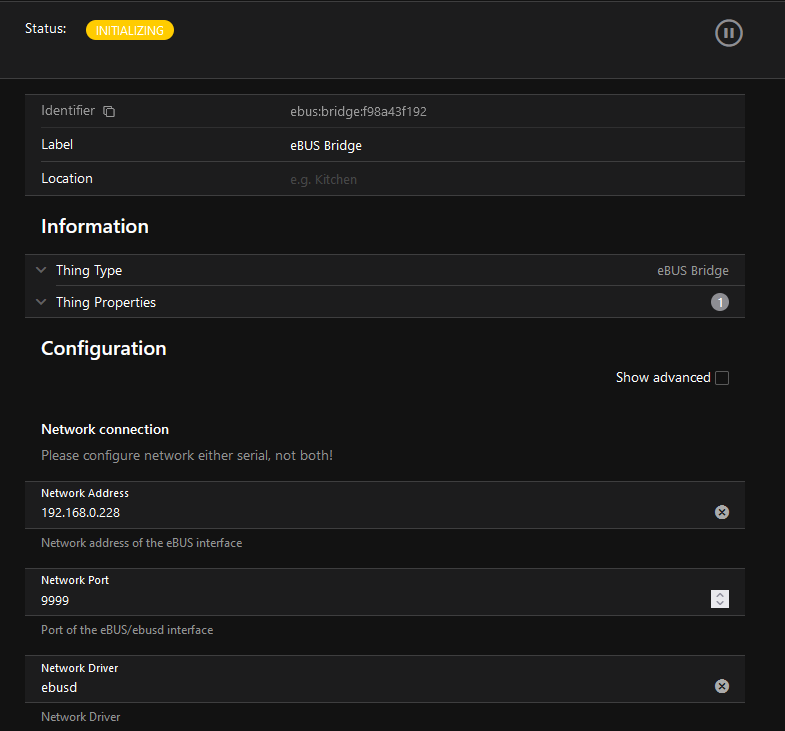Click the Thing Properties count badge
The height and width of the screenshot is (731, 785).
(x=719, y=302)
